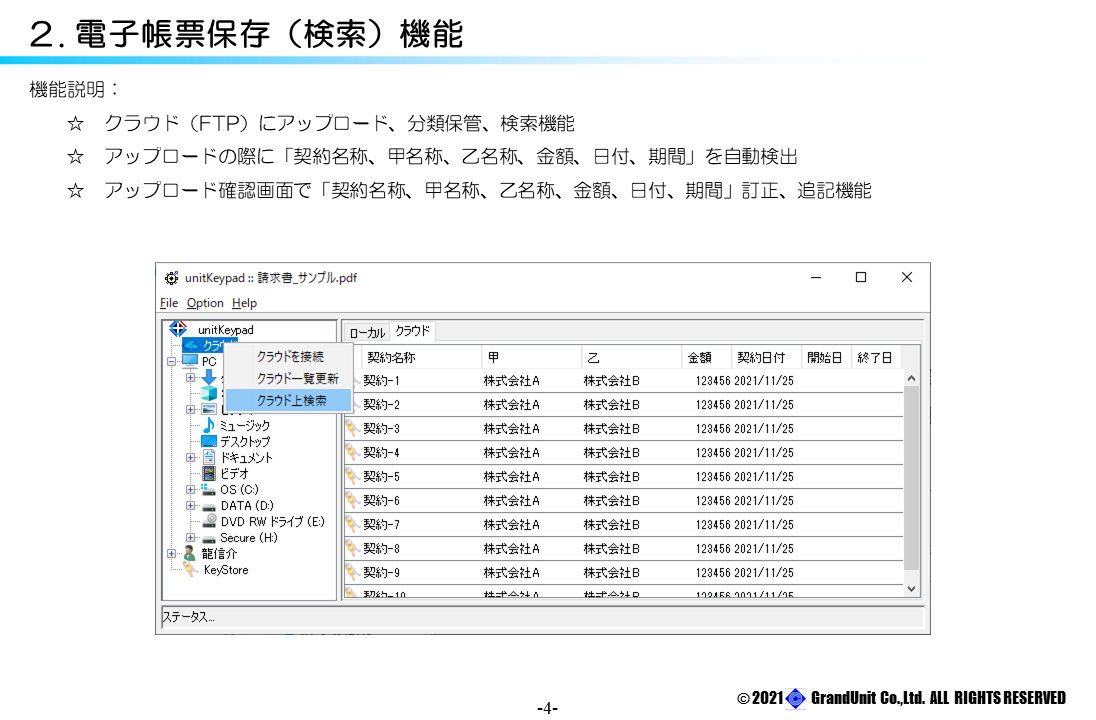Click the unitKeypad root logo icon
Screen dimensions: 1096x720
point(178,329)
